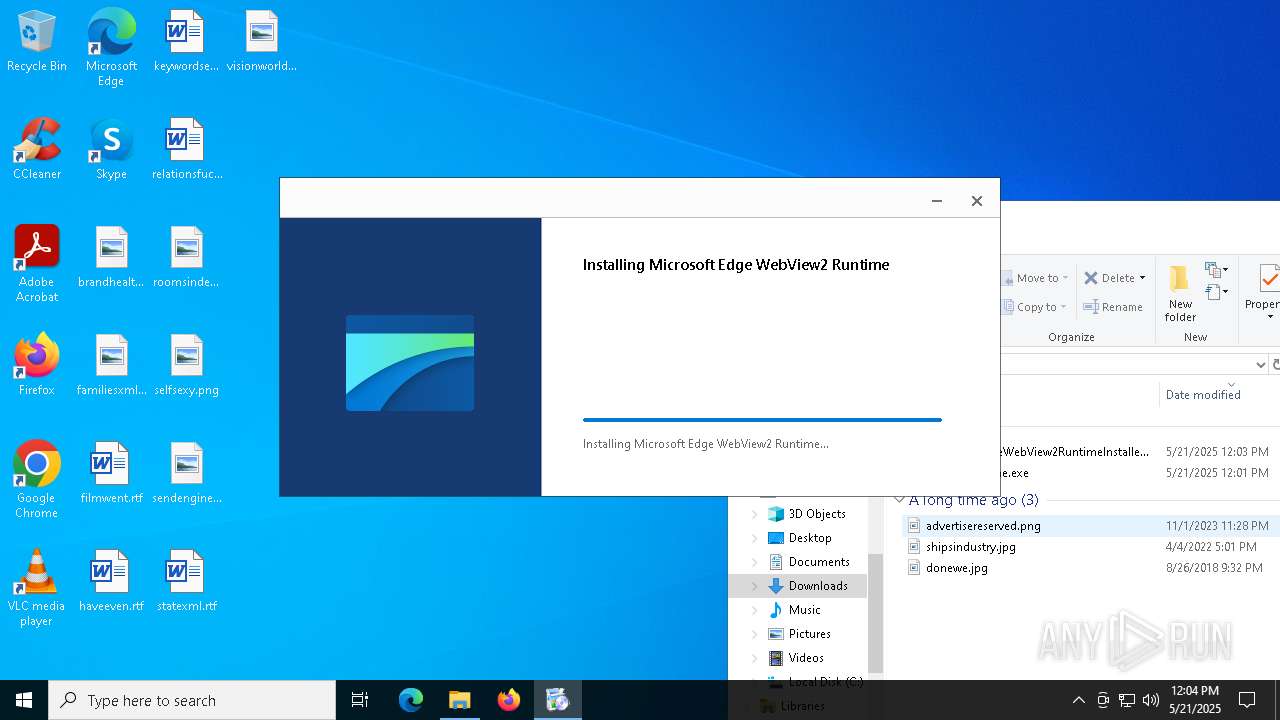
Task: Open the Skype desktop shortcut
Action: (111, 149)
